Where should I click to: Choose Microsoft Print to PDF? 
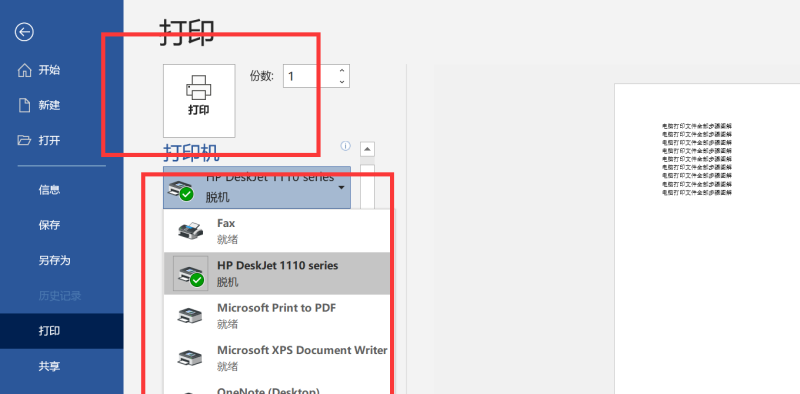(x=277, y=315)
